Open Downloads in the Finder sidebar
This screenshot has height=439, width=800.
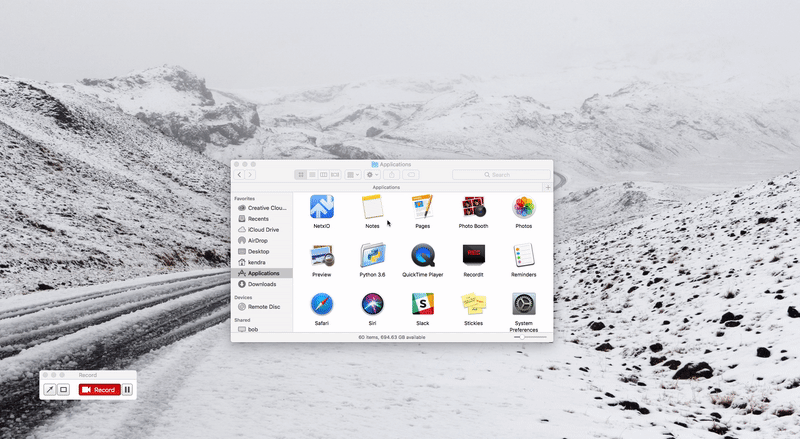[x=263, y=284]
